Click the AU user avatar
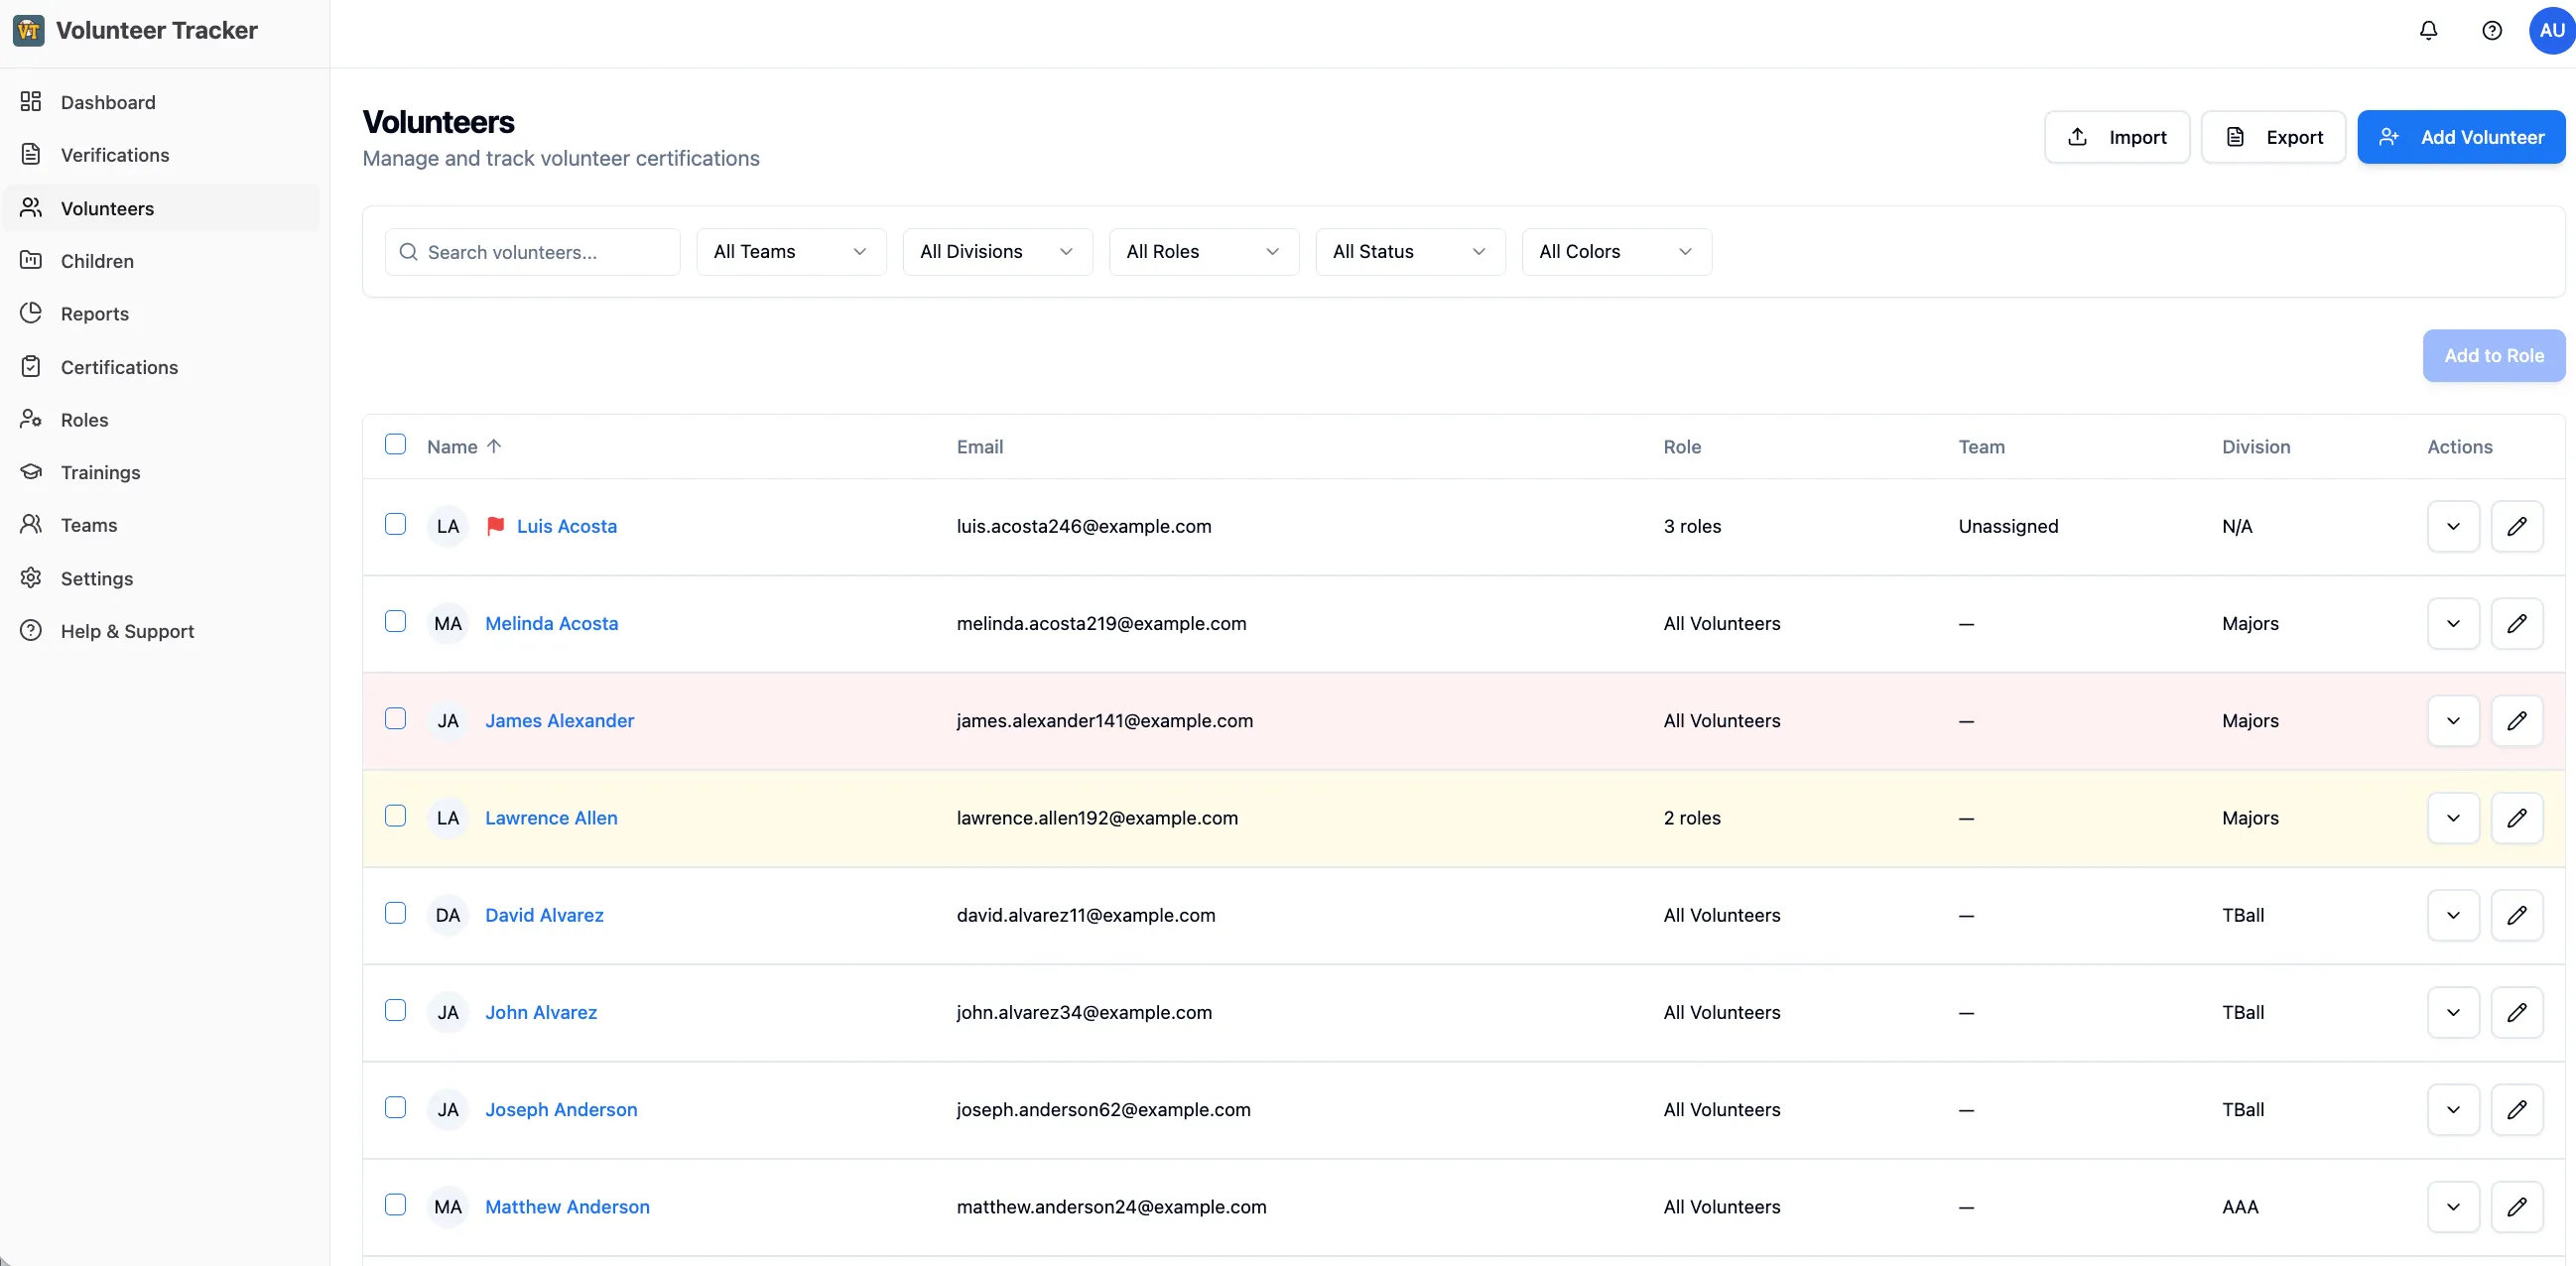This screenshot has width=2576, height=1266. coord(2551,30)
